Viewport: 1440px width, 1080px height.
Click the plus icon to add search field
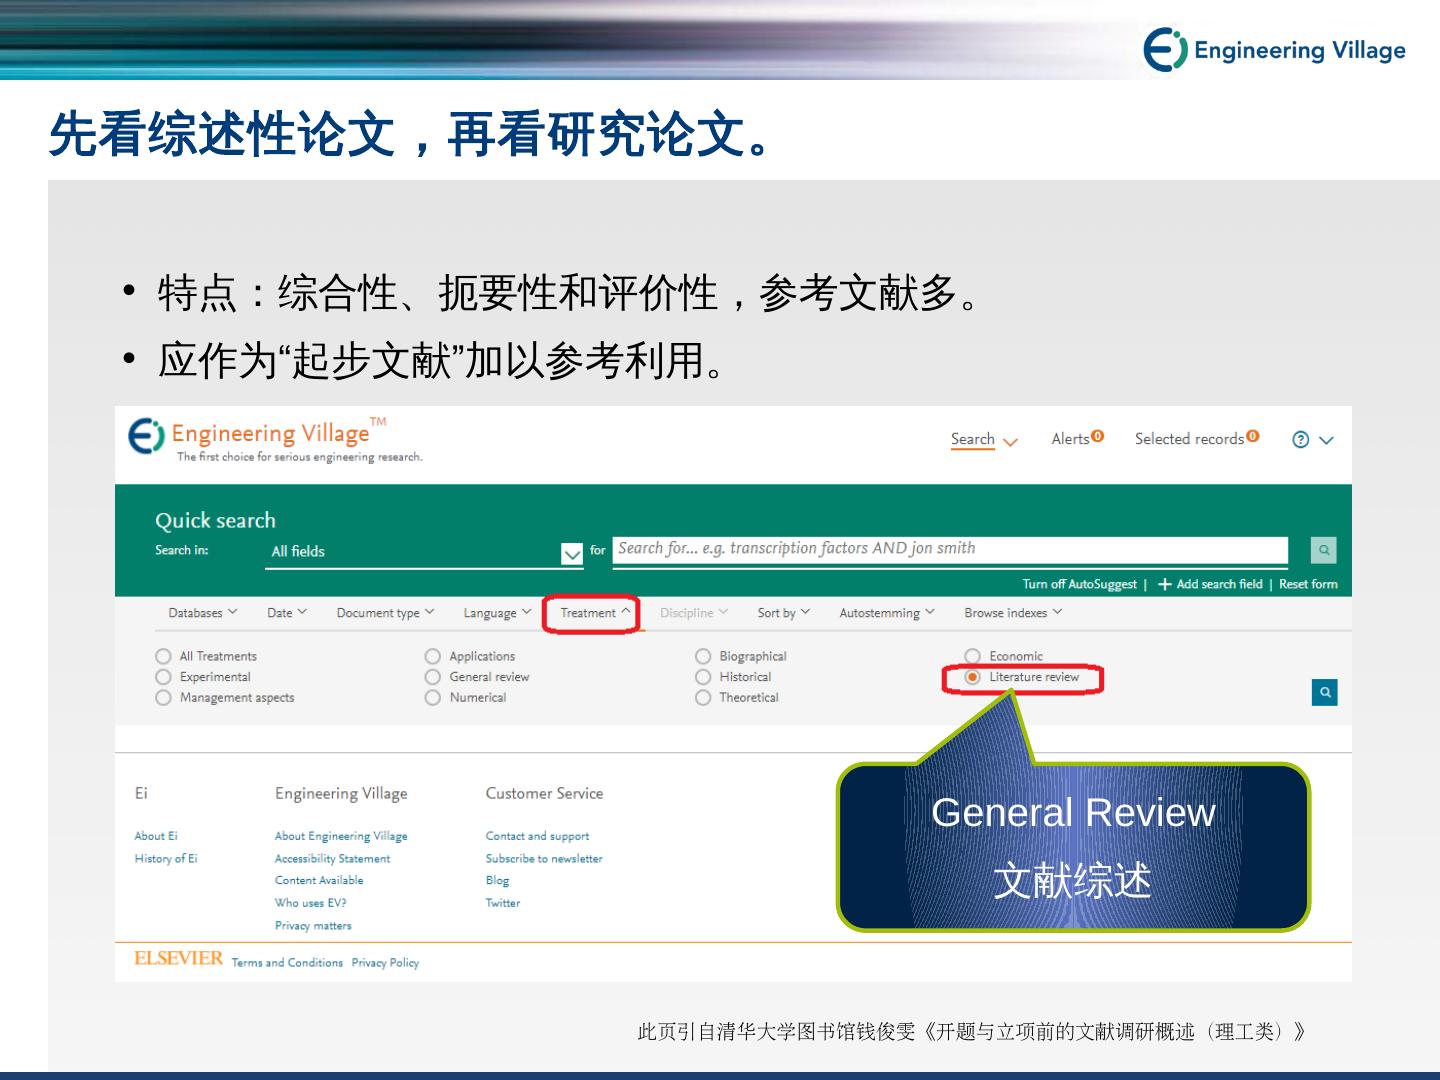1164,584
